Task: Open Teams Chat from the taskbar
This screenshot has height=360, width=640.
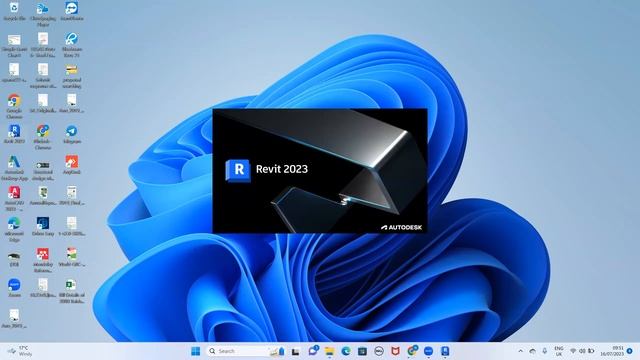Action: pyautogui.click(x=313, y=351)
